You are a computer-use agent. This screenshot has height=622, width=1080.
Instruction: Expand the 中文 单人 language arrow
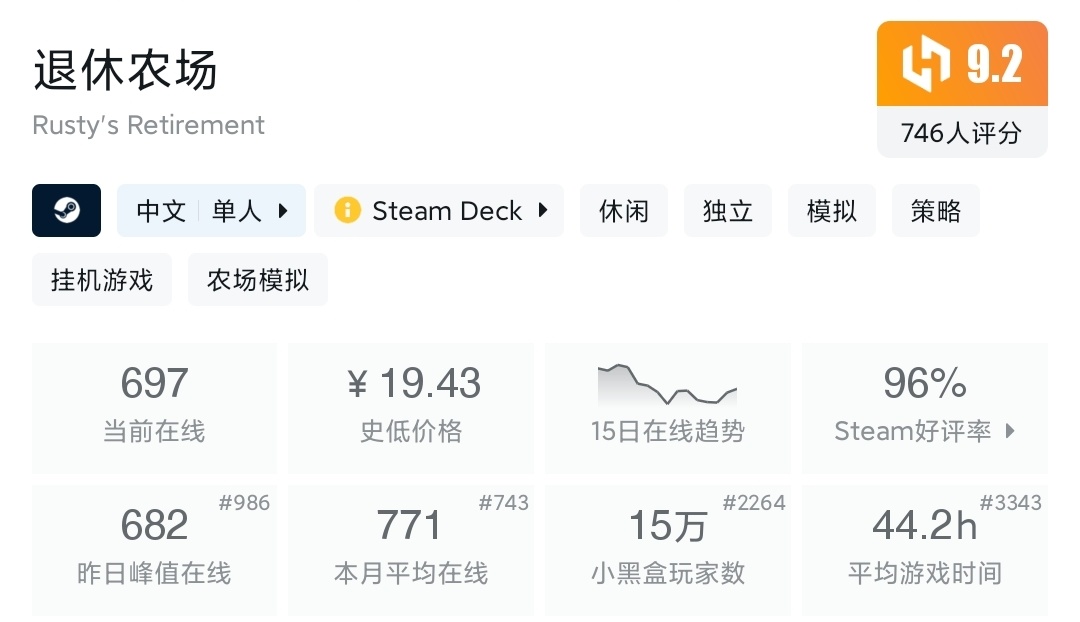pos(283,211)
